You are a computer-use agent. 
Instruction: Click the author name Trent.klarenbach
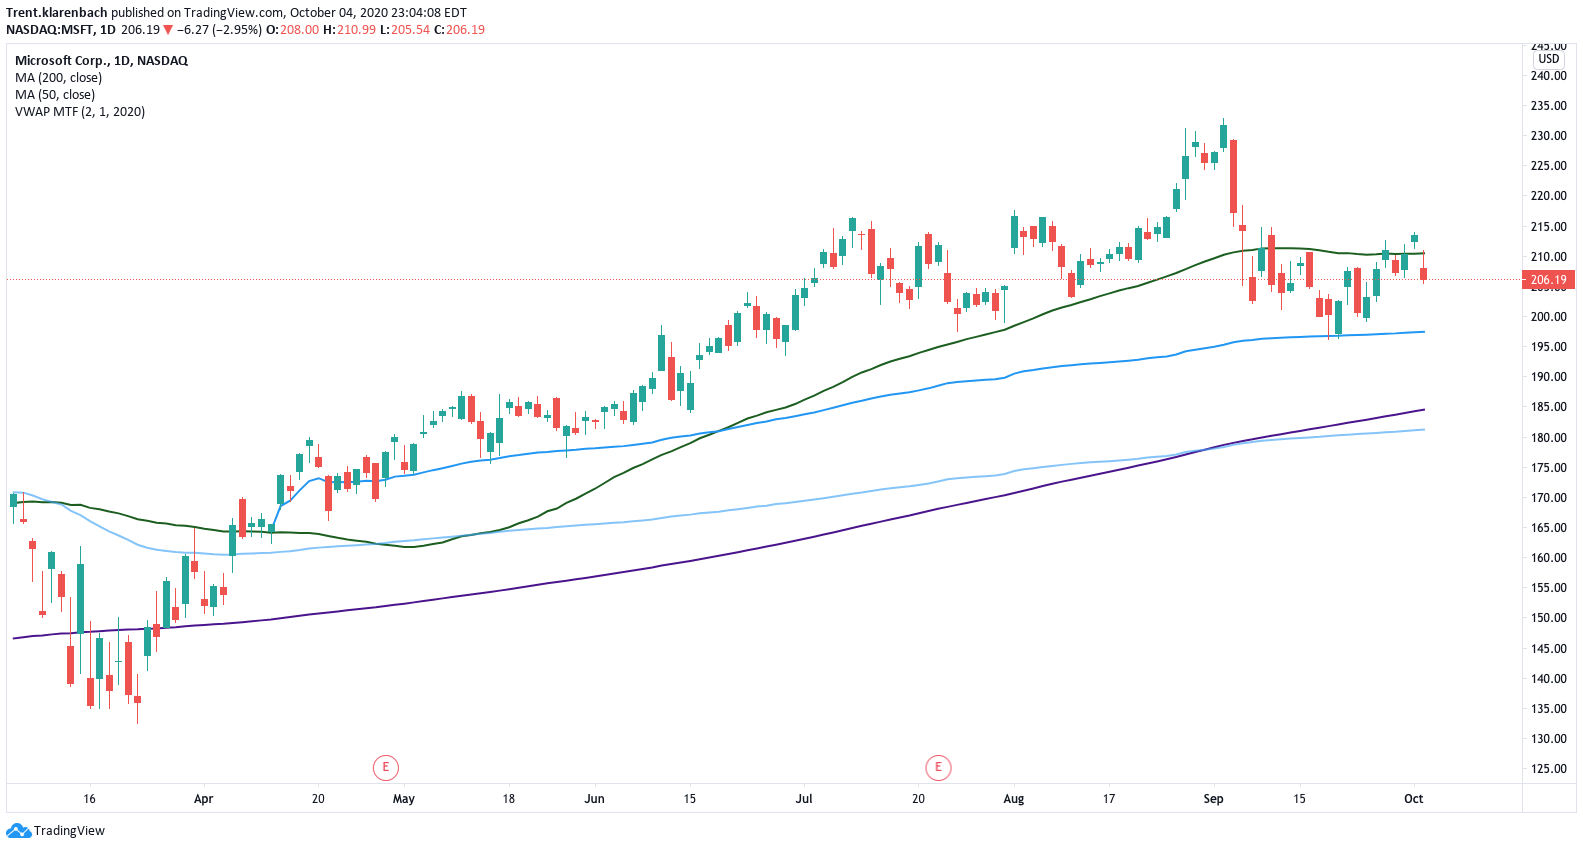[x=56, y=13]
